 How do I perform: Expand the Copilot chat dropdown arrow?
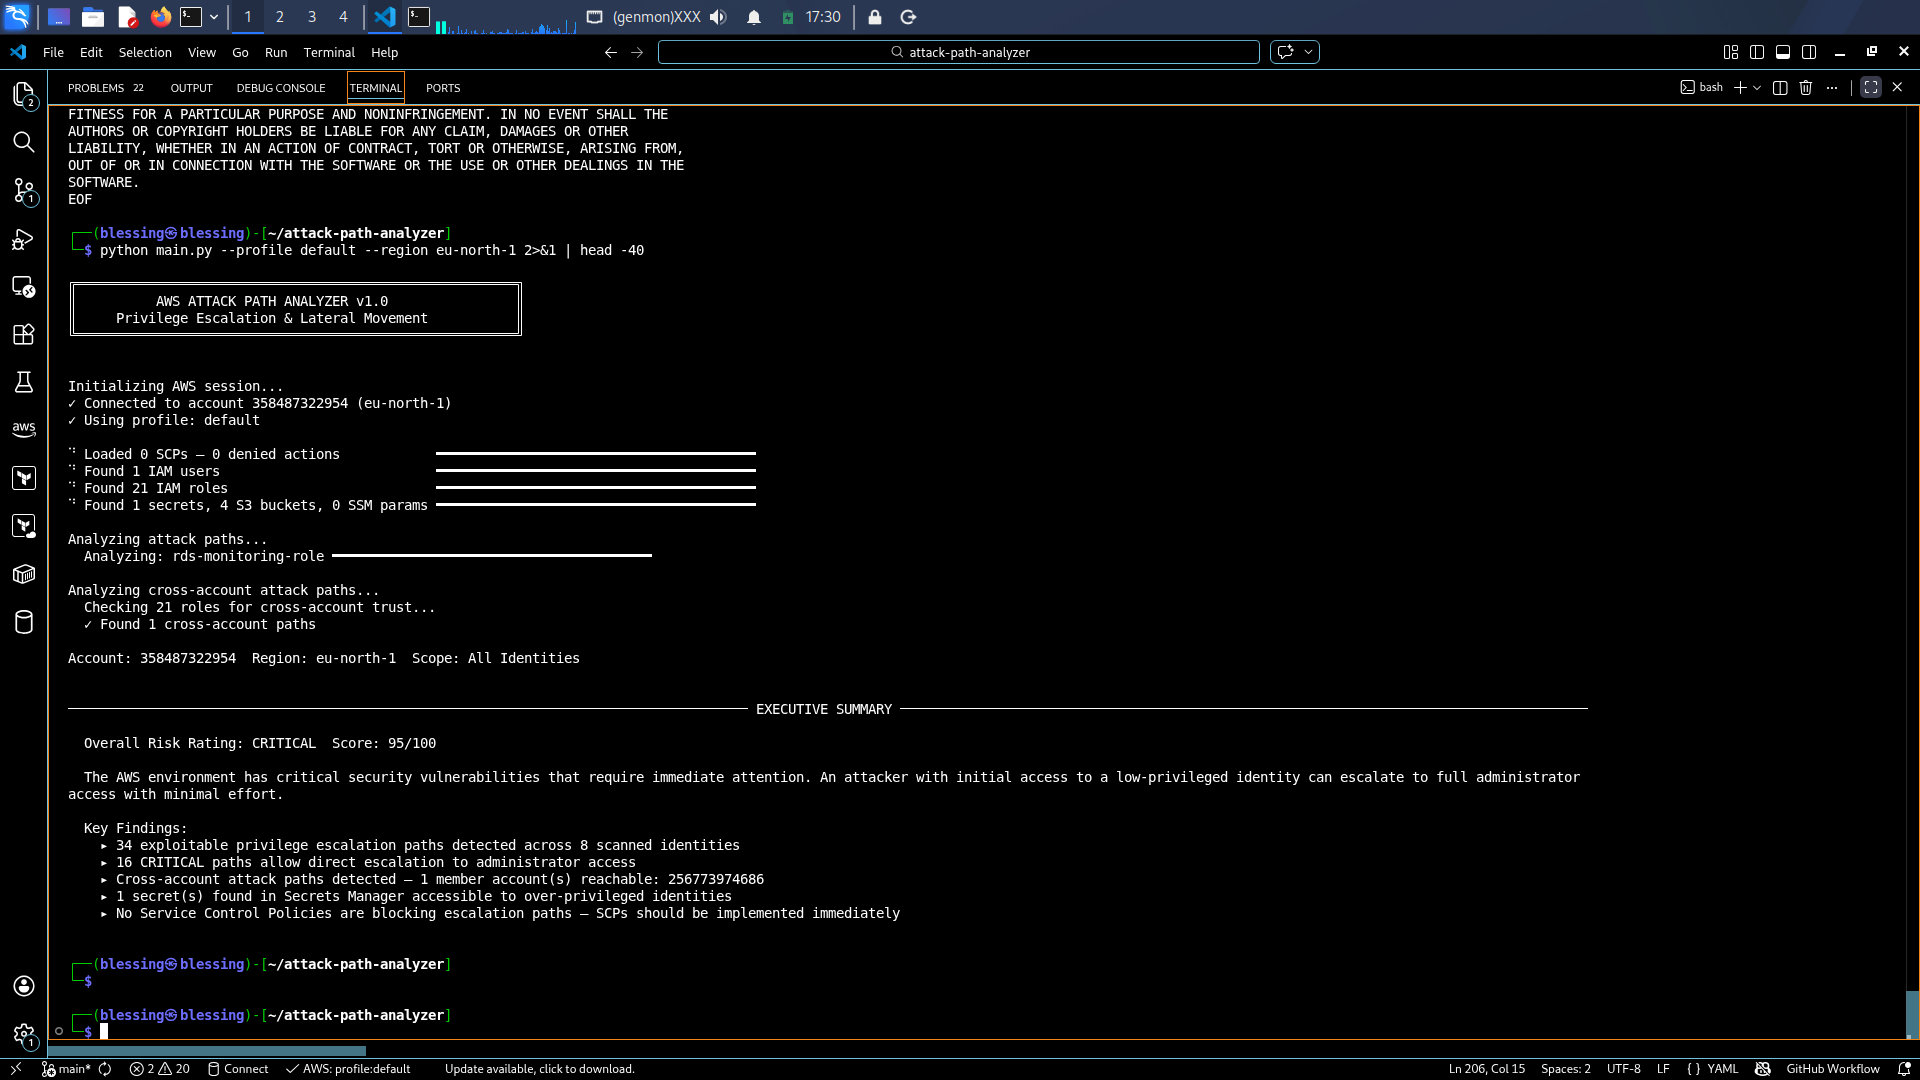point(1308,52)
